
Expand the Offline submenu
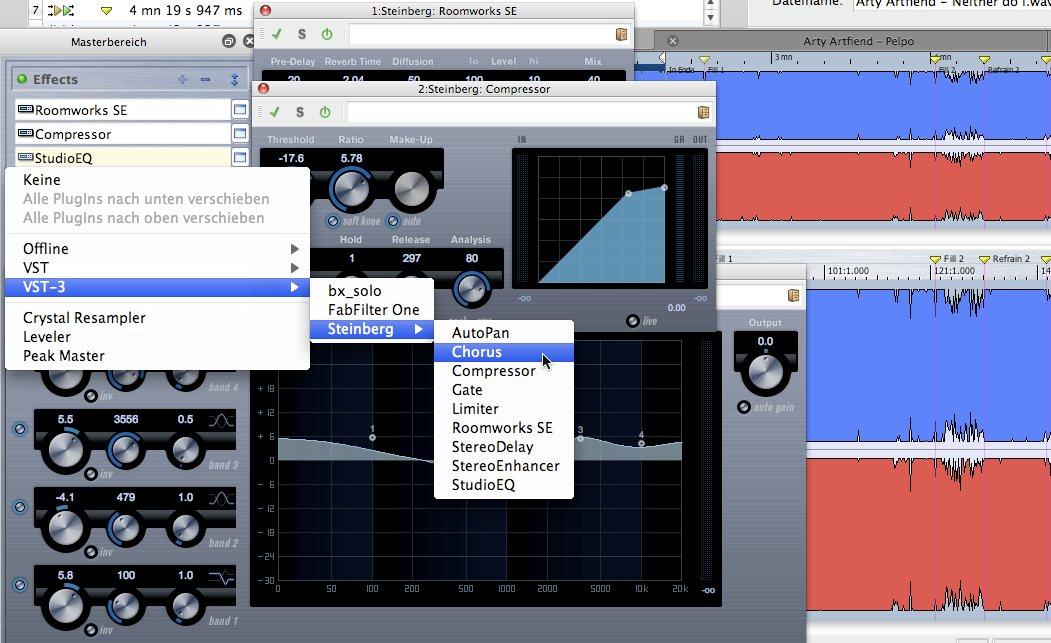(x=157, y=249)
